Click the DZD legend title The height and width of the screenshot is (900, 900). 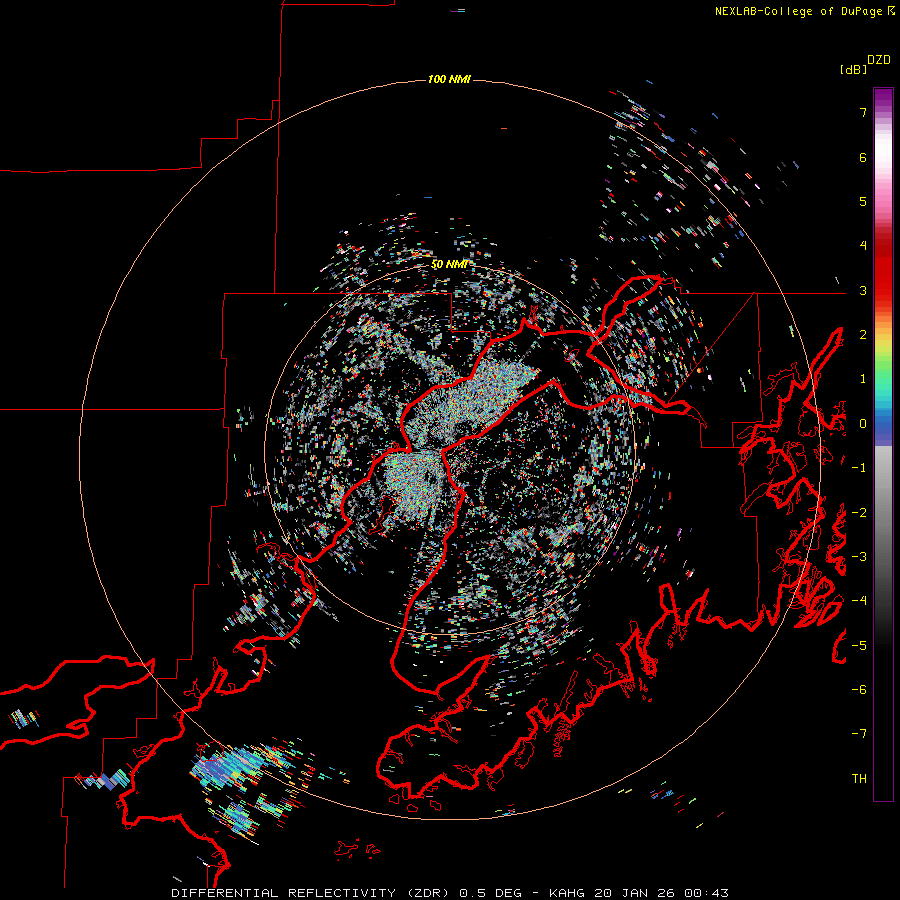point(879,60)
